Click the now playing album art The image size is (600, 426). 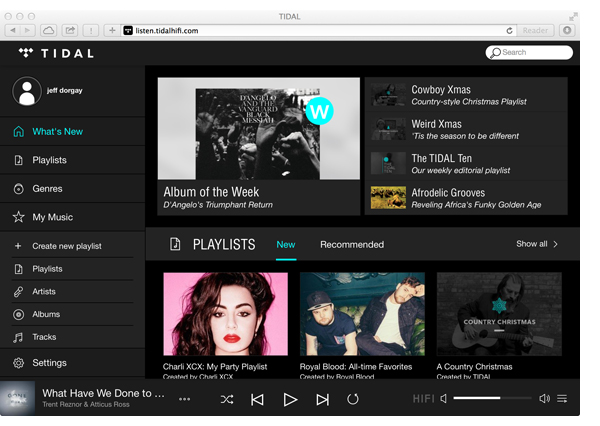point(18,398)
